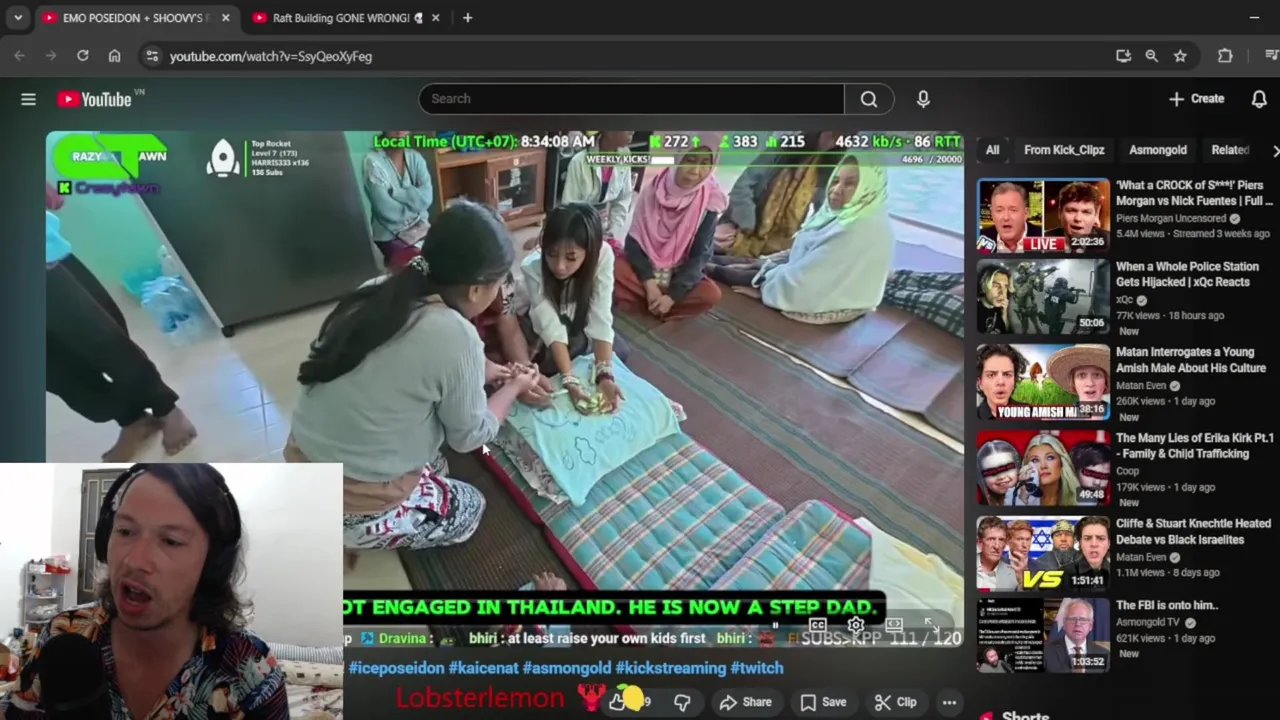The image size is (1280, 720).
Task: Reload the page in the browser
Action: pyautogui.click(x=83, y=56)
